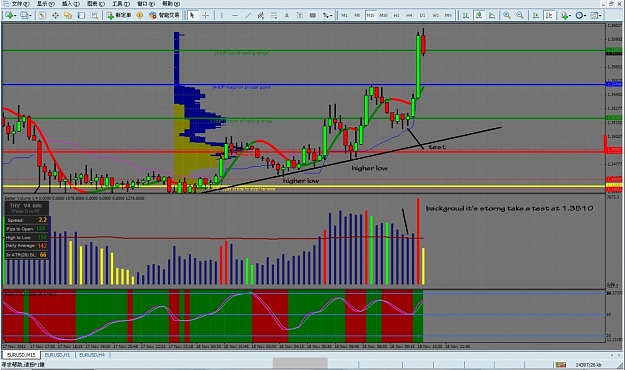Click the connection status bars icon
Screen dimensions: 625x370
coord(561,364)
